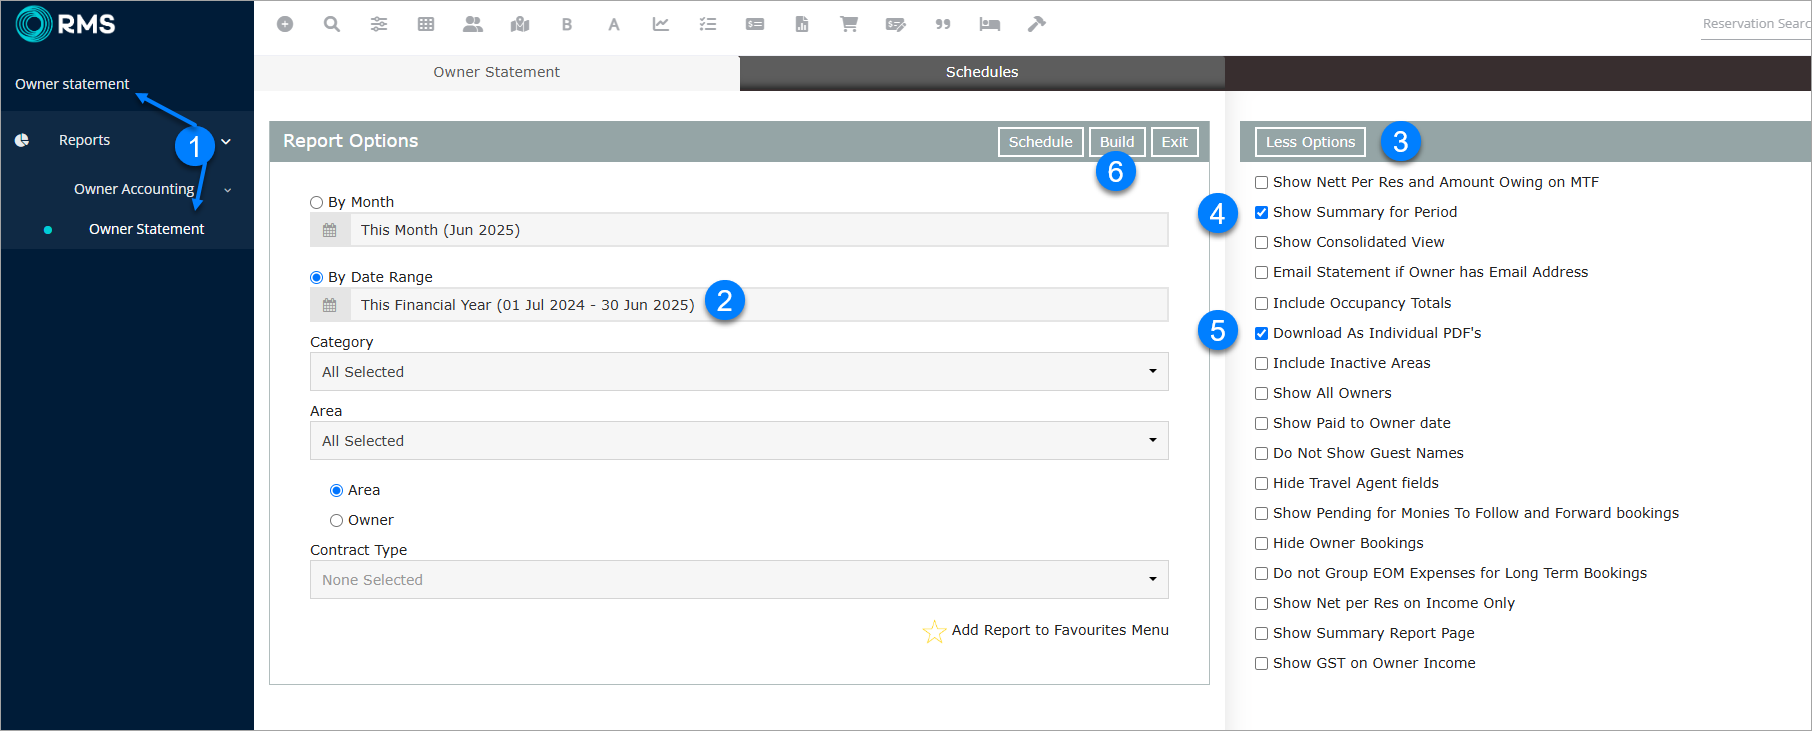Click the grid table icon in toolbar
1812x731 pixels.
click(426, 24)
